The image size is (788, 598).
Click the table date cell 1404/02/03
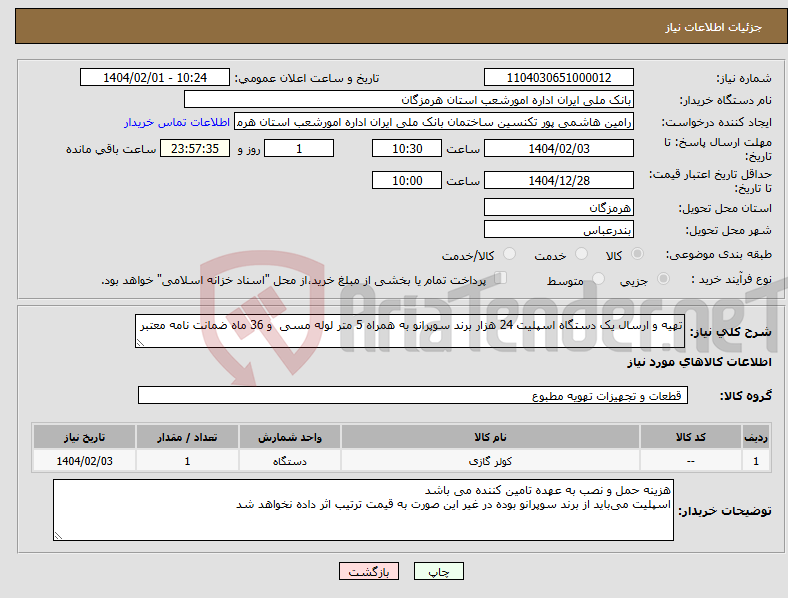[x=84, y=461]
